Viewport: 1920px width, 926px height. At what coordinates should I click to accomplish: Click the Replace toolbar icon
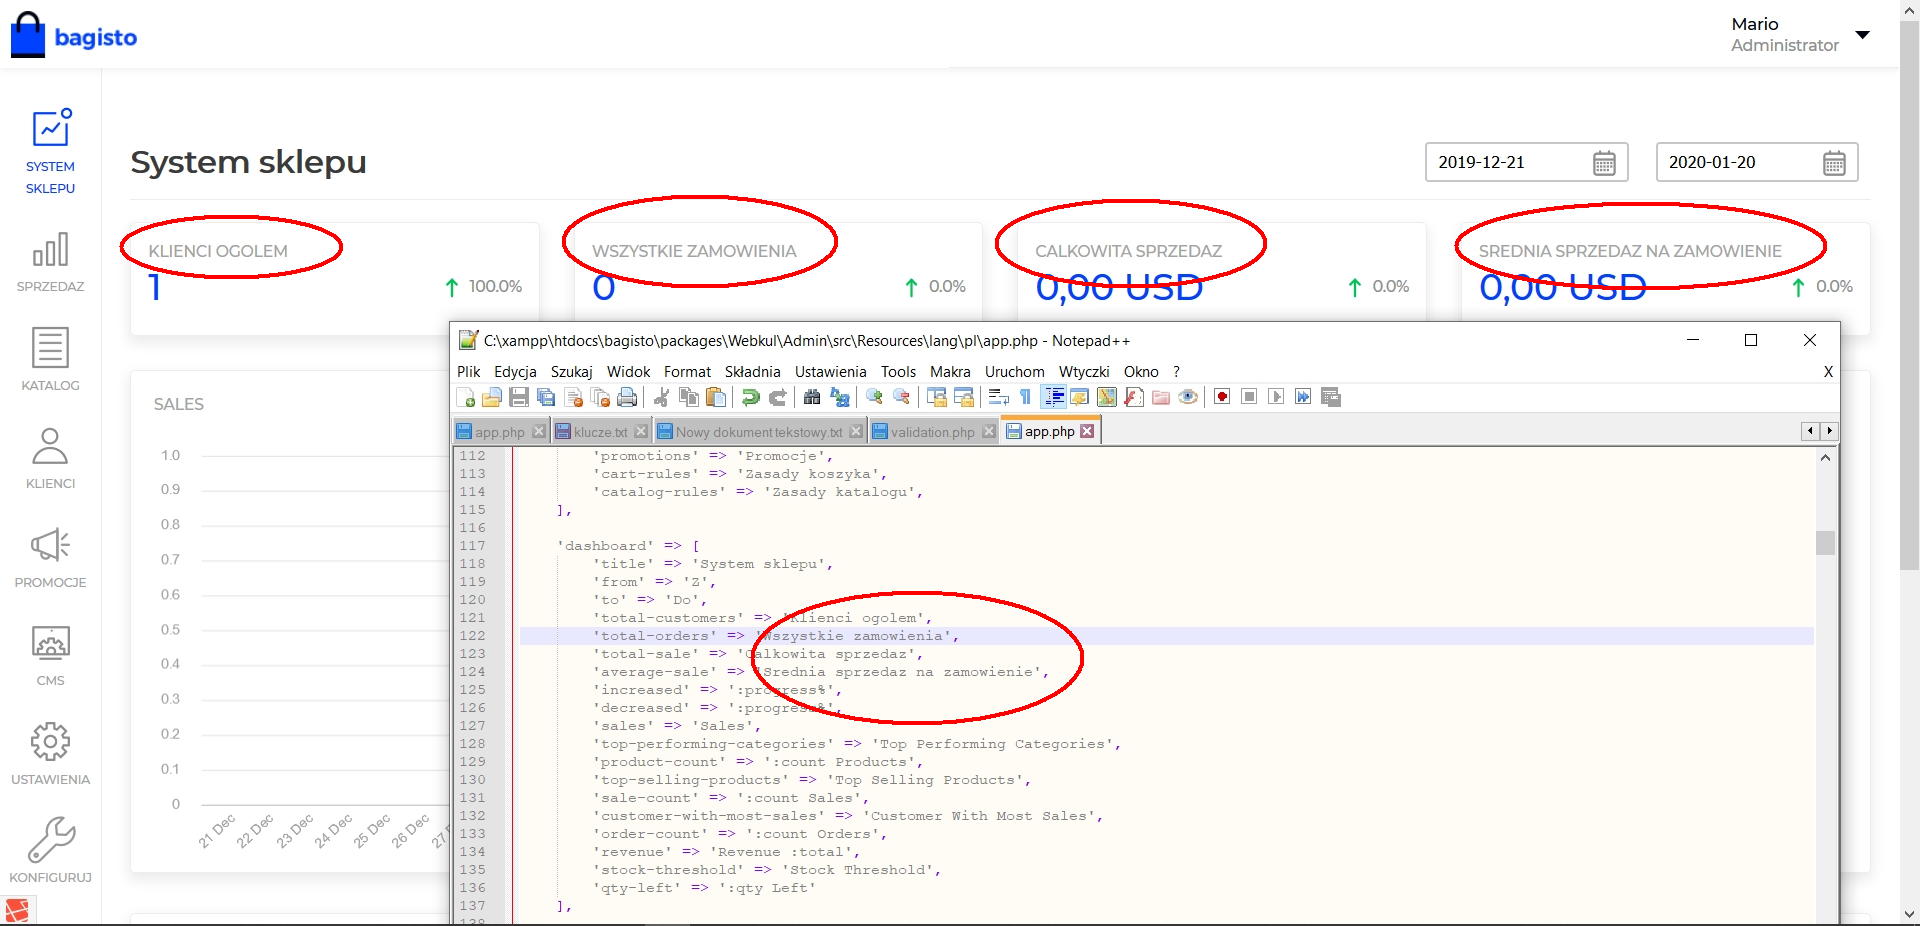[x=839, y=397]
